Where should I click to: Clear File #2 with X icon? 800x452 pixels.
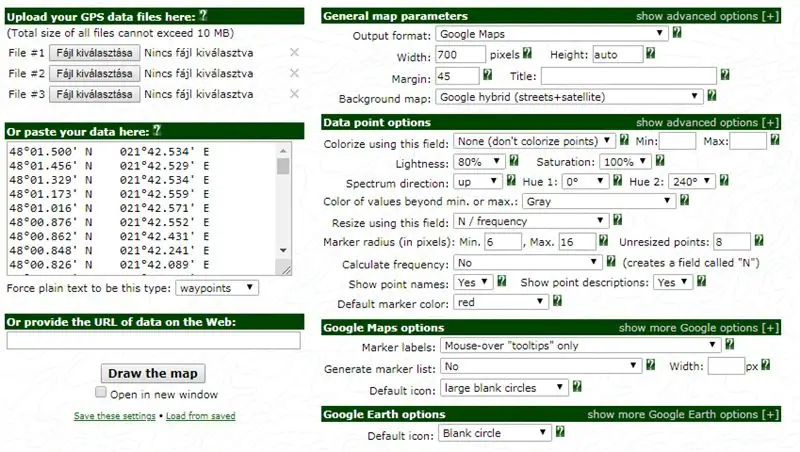pos(294,73)
